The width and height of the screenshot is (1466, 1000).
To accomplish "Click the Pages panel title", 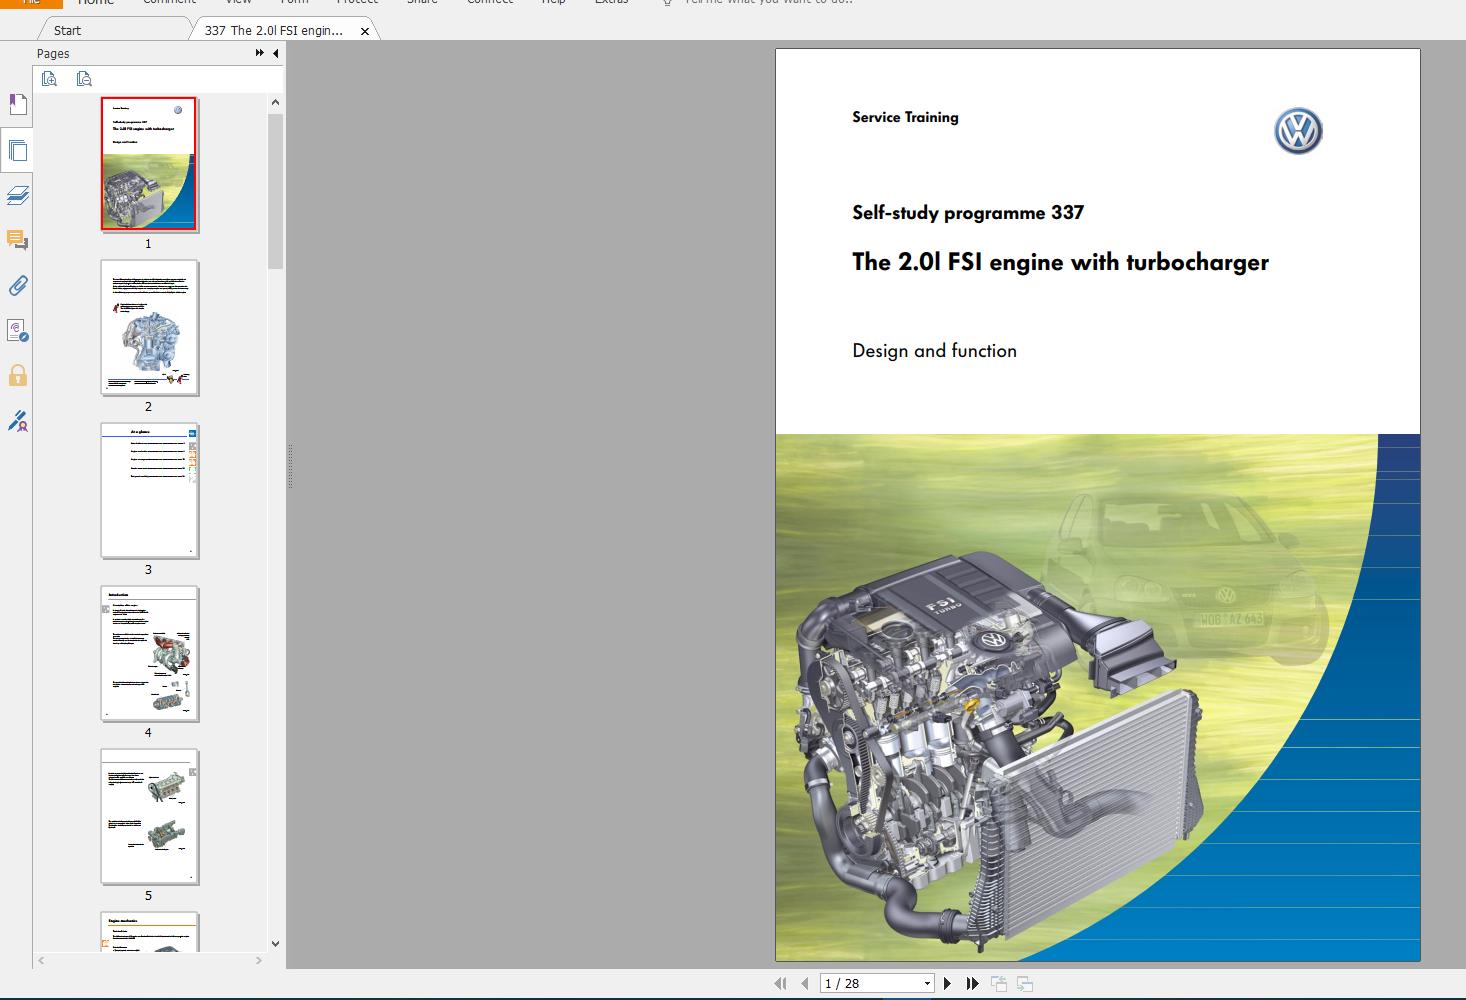I will pos(53,54).
